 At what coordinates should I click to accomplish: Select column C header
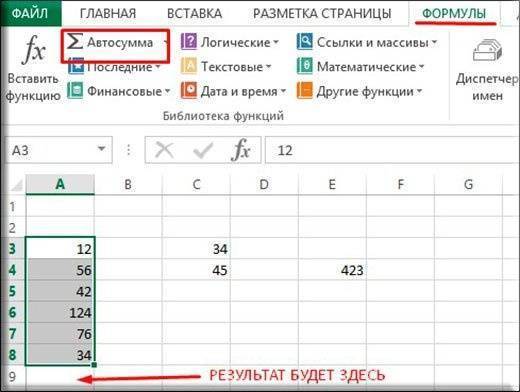point(196,184)
